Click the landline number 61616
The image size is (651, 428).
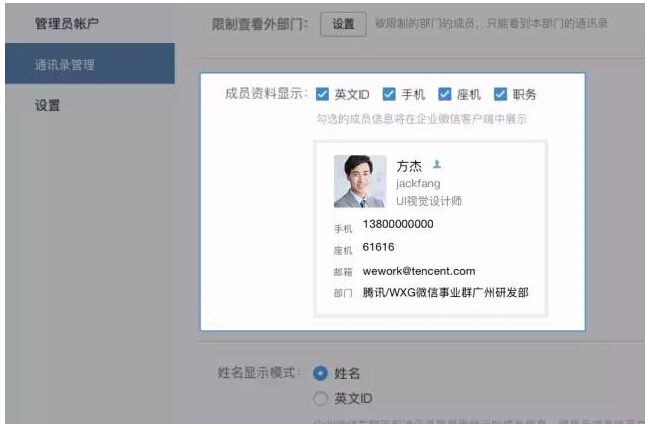(378, 247)
